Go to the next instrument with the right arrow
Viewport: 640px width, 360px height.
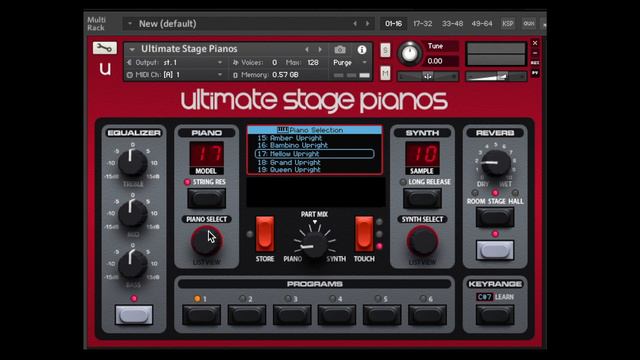(320, 49)
